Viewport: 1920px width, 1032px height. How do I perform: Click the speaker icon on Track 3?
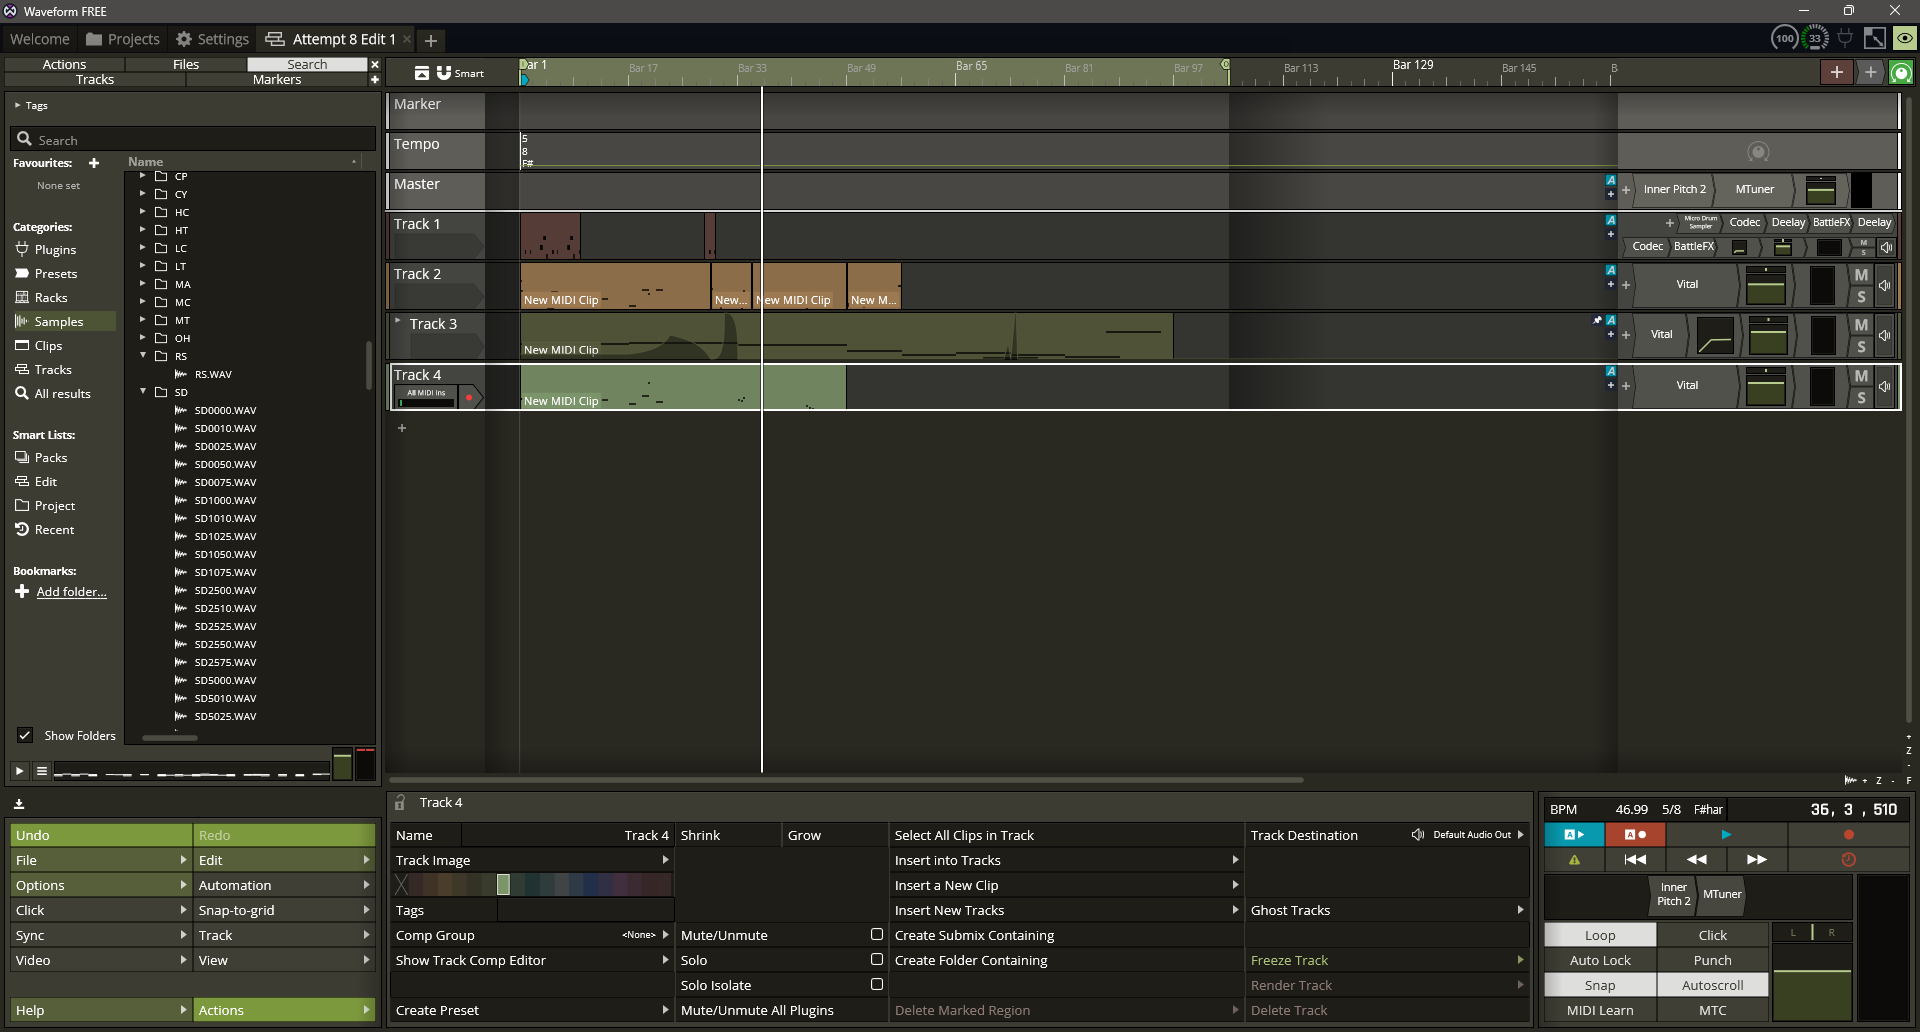tap(1885, 335)
